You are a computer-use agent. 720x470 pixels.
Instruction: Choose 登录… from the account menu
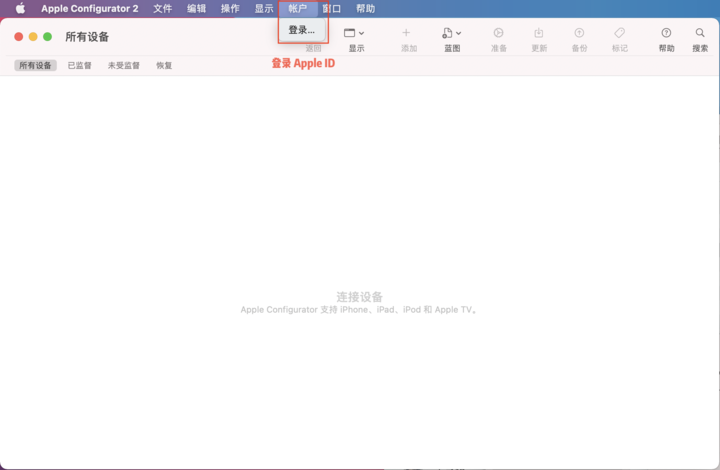[302, 30]
